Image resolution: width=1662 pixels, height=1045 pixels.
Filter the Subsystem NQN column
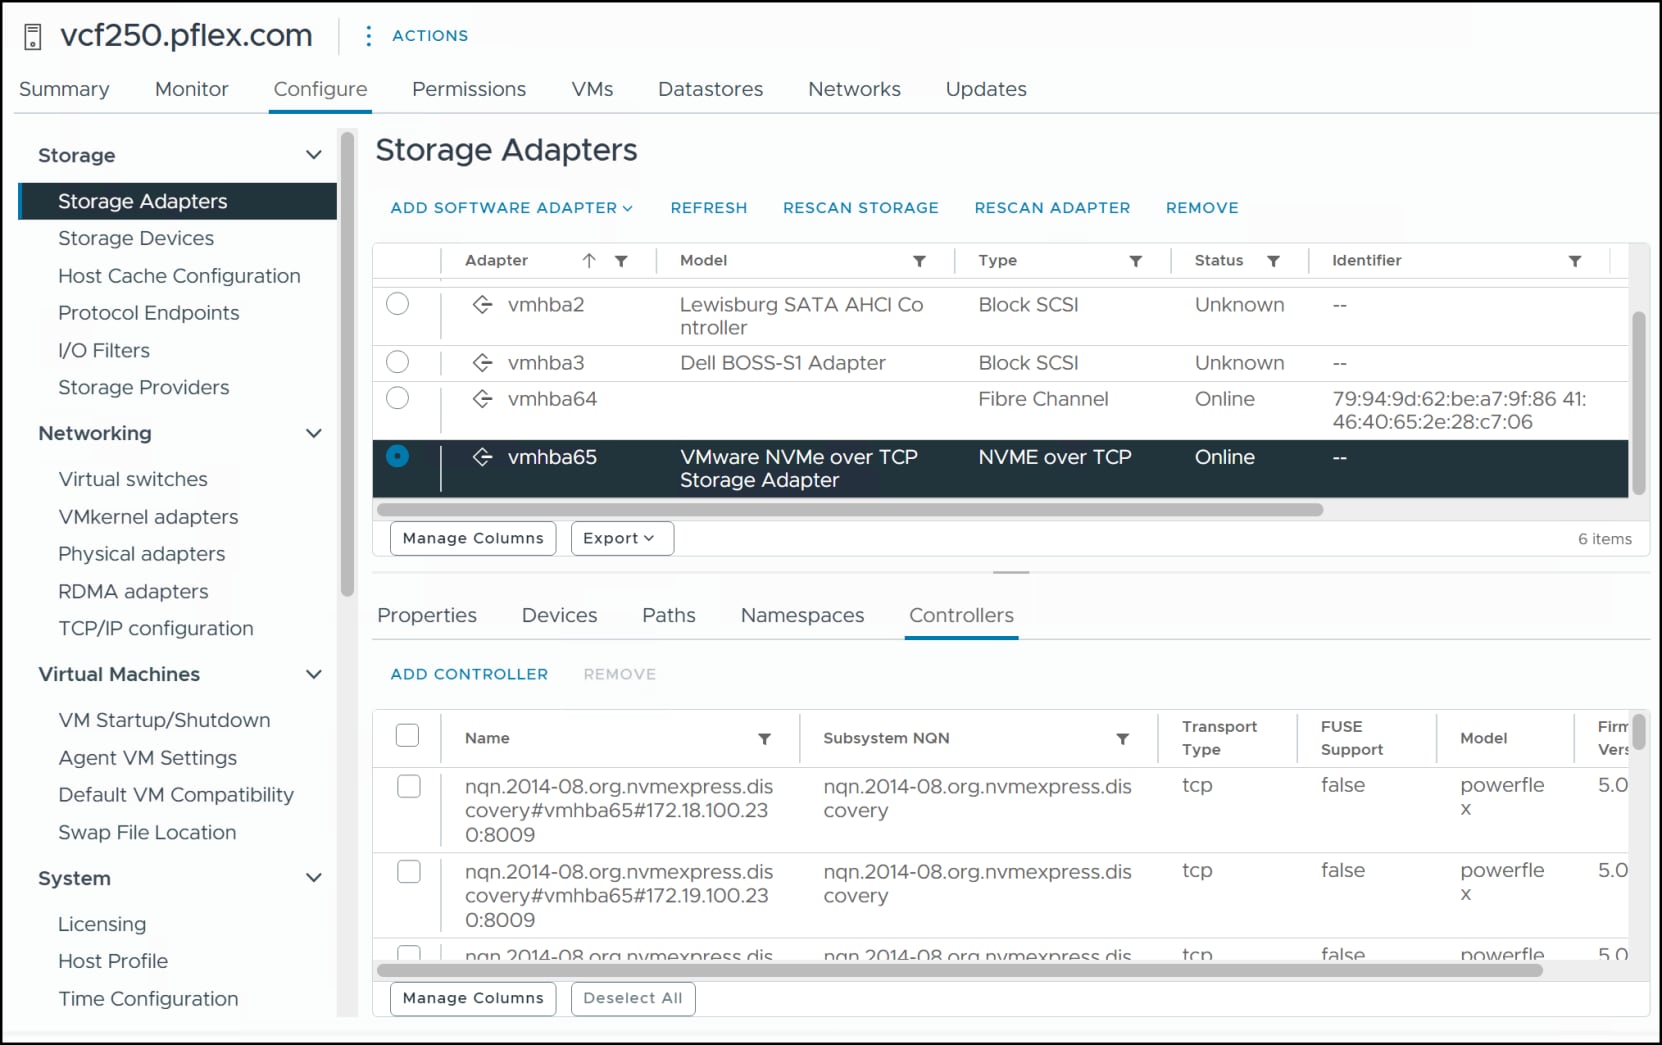pos(1123,739)
